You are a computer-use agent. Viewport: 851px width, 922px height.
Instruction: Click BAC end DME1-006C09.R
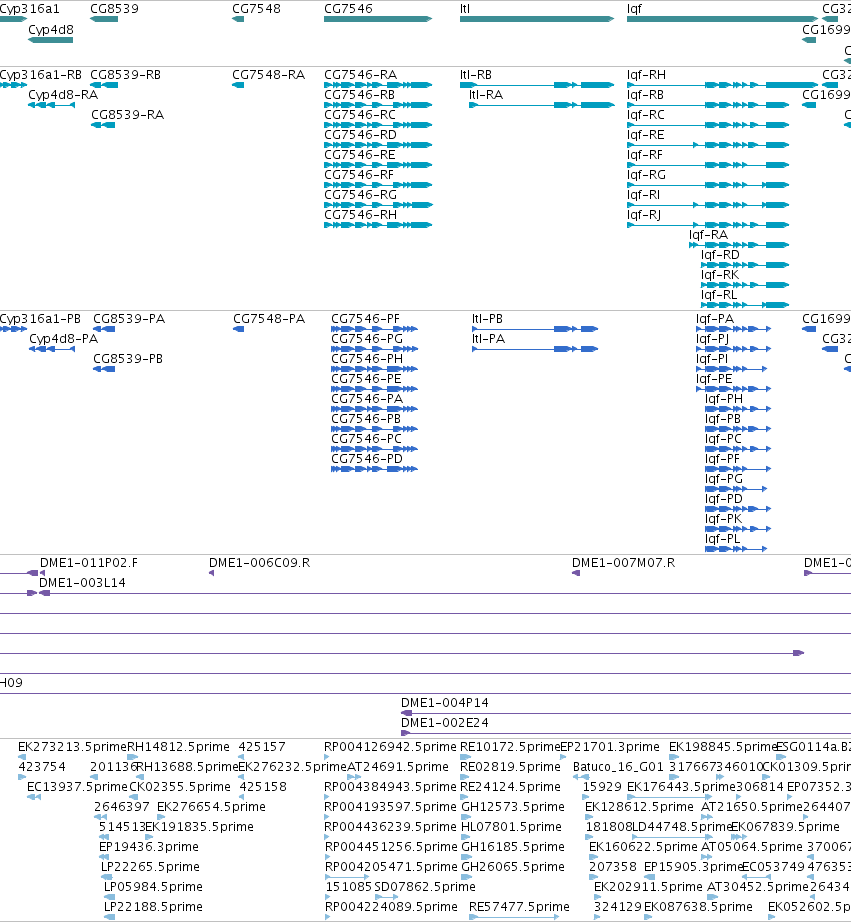(x=259, y=563)
